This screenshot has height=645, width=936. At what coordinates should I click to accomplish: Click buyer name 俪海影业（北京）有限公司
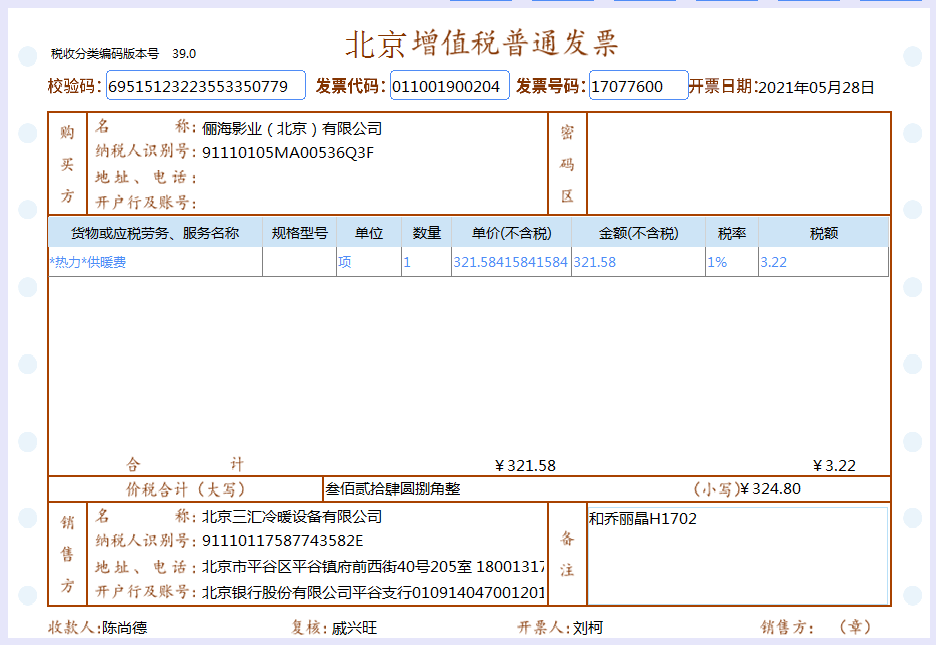(x=292, y=128)
